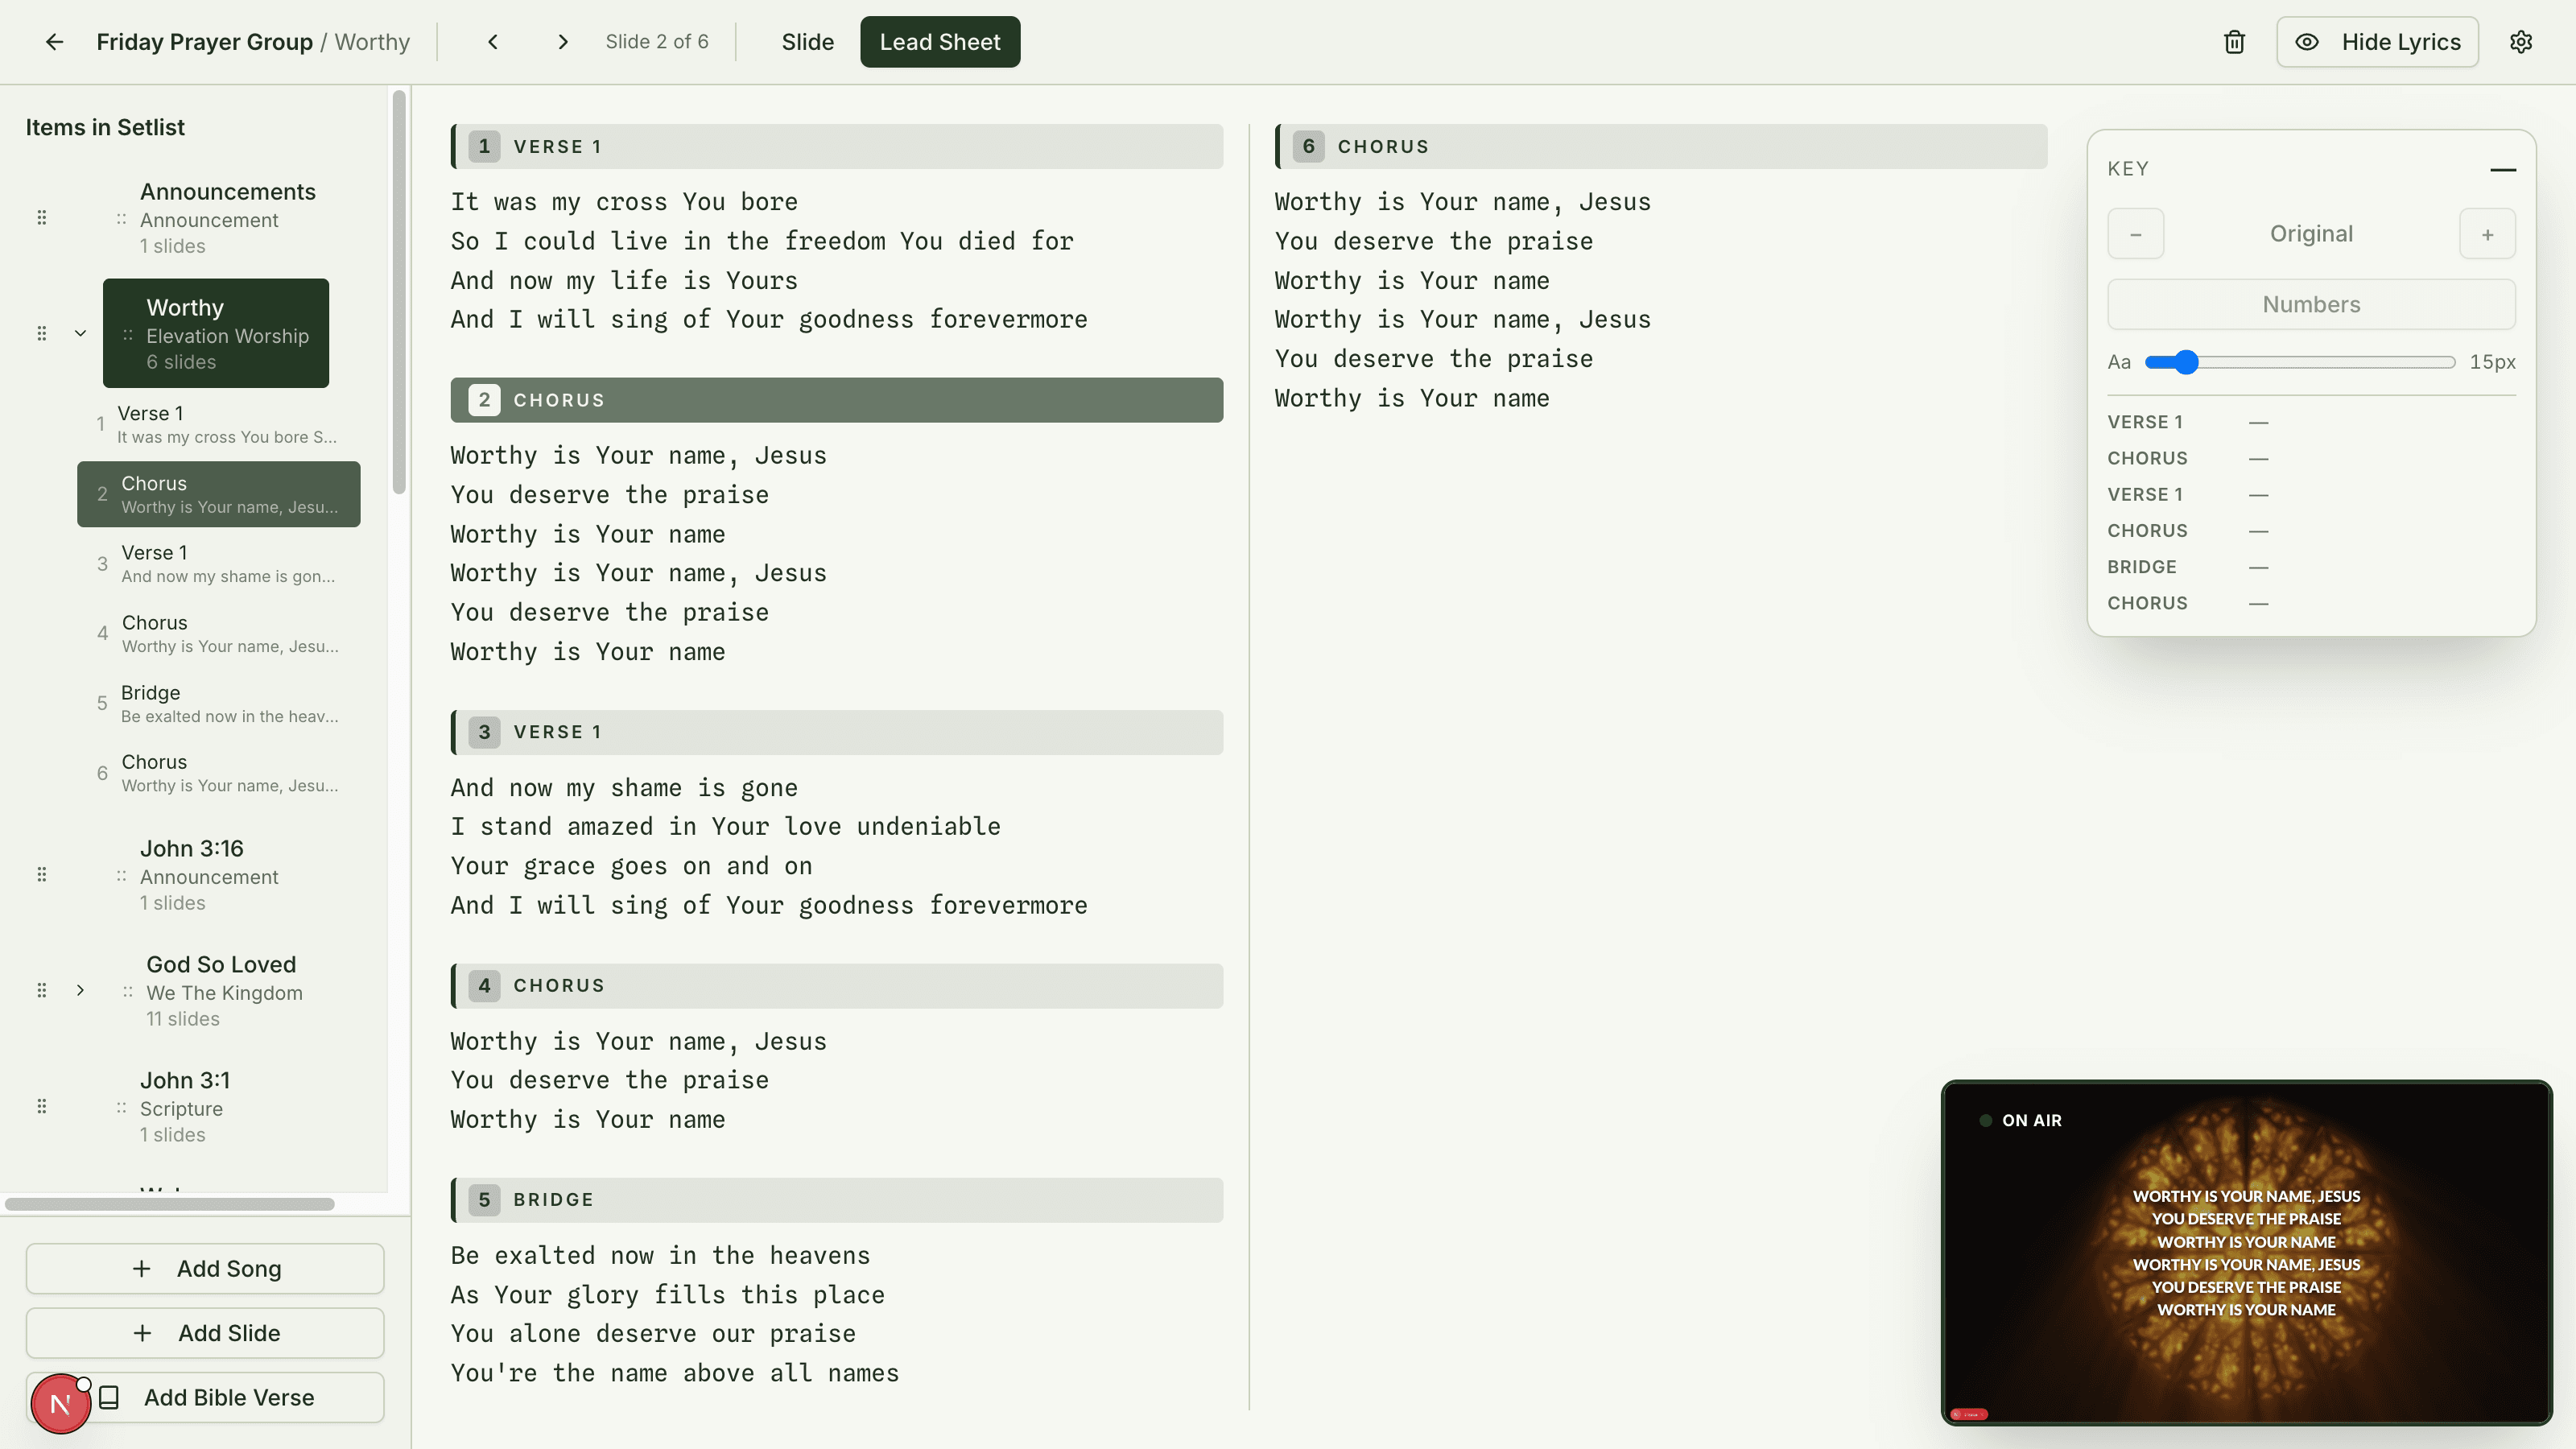This screenshot has height=1449, width=2576.
Task: Transpose key down with minus button
Action: point(2135,234)
